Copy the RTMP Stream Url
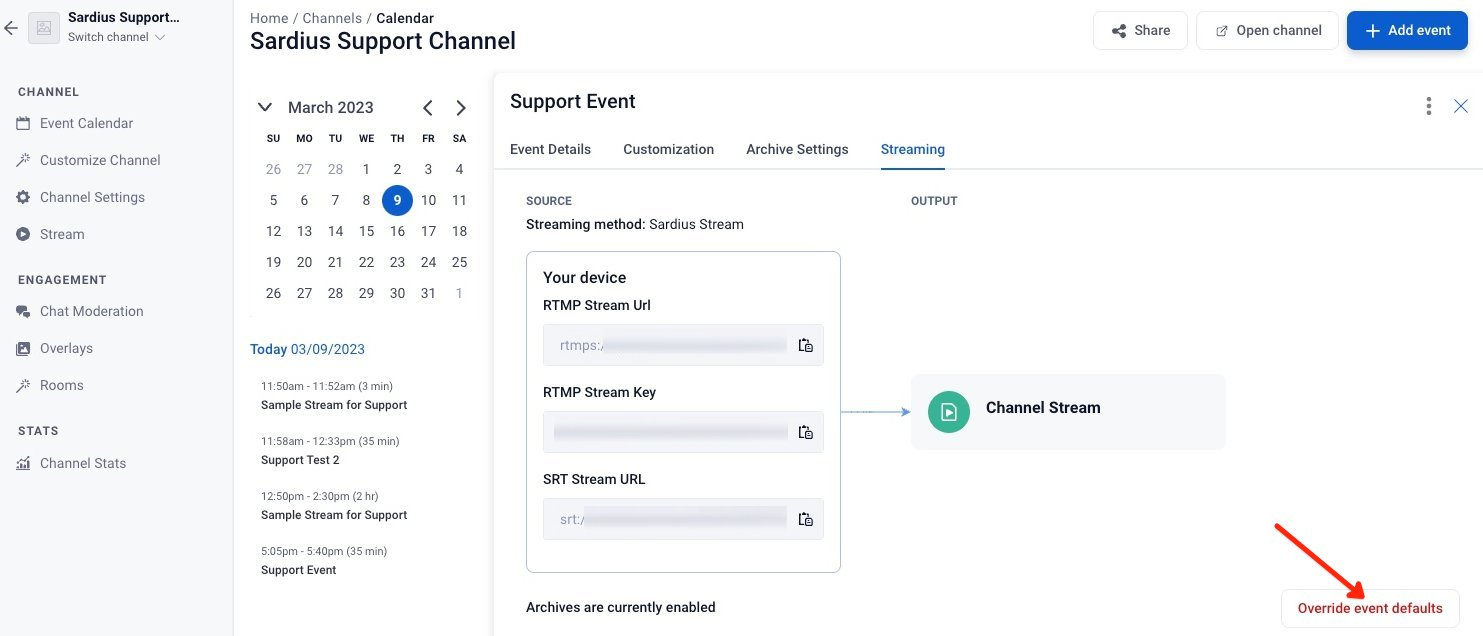 805,346
